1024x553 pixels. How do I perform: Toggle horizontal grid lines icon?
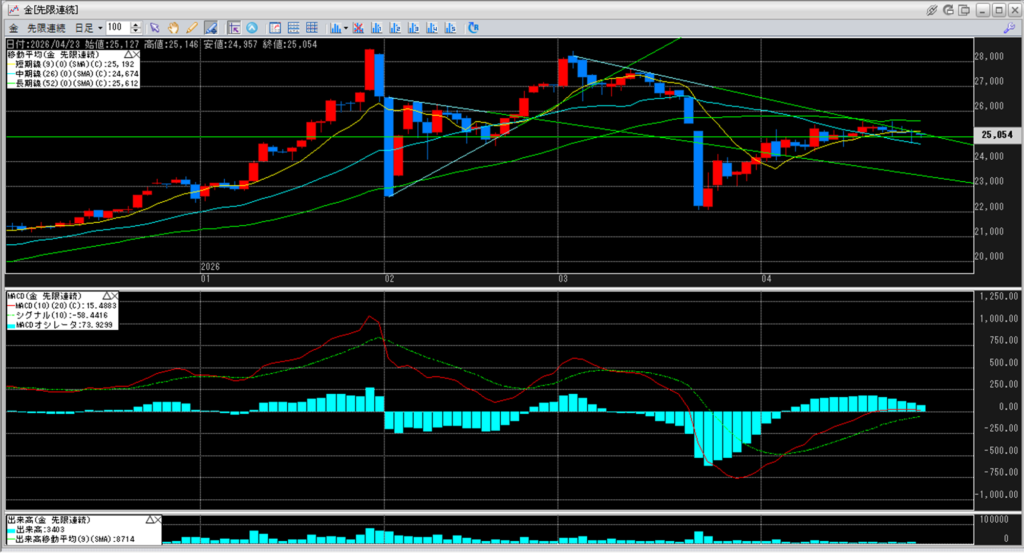point(293,28)
